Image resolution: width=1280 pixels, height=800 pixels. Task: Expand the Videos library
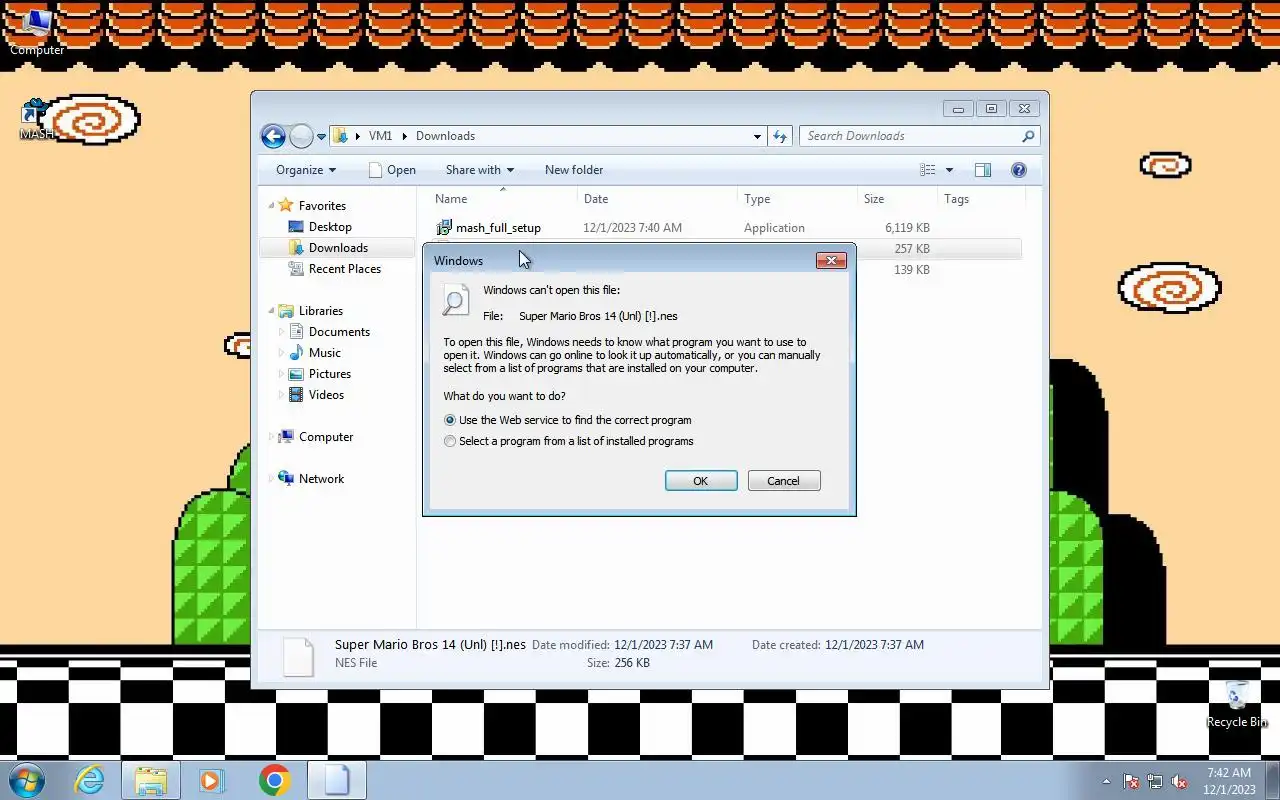pos(281,395)
